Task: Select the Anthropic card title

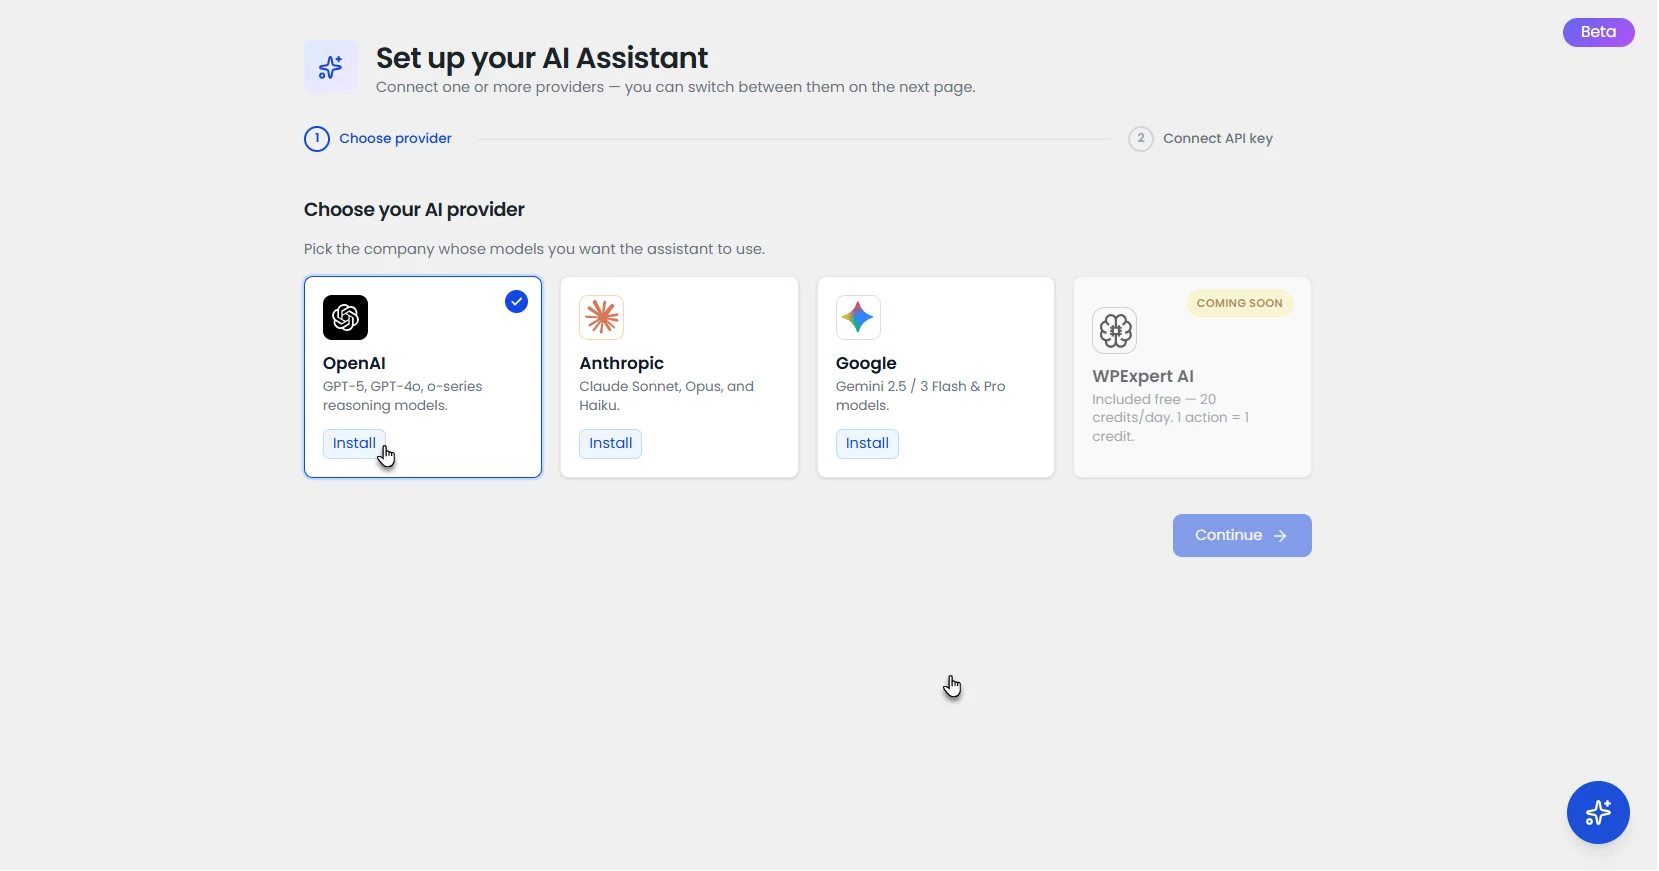Action: point(621,363)
